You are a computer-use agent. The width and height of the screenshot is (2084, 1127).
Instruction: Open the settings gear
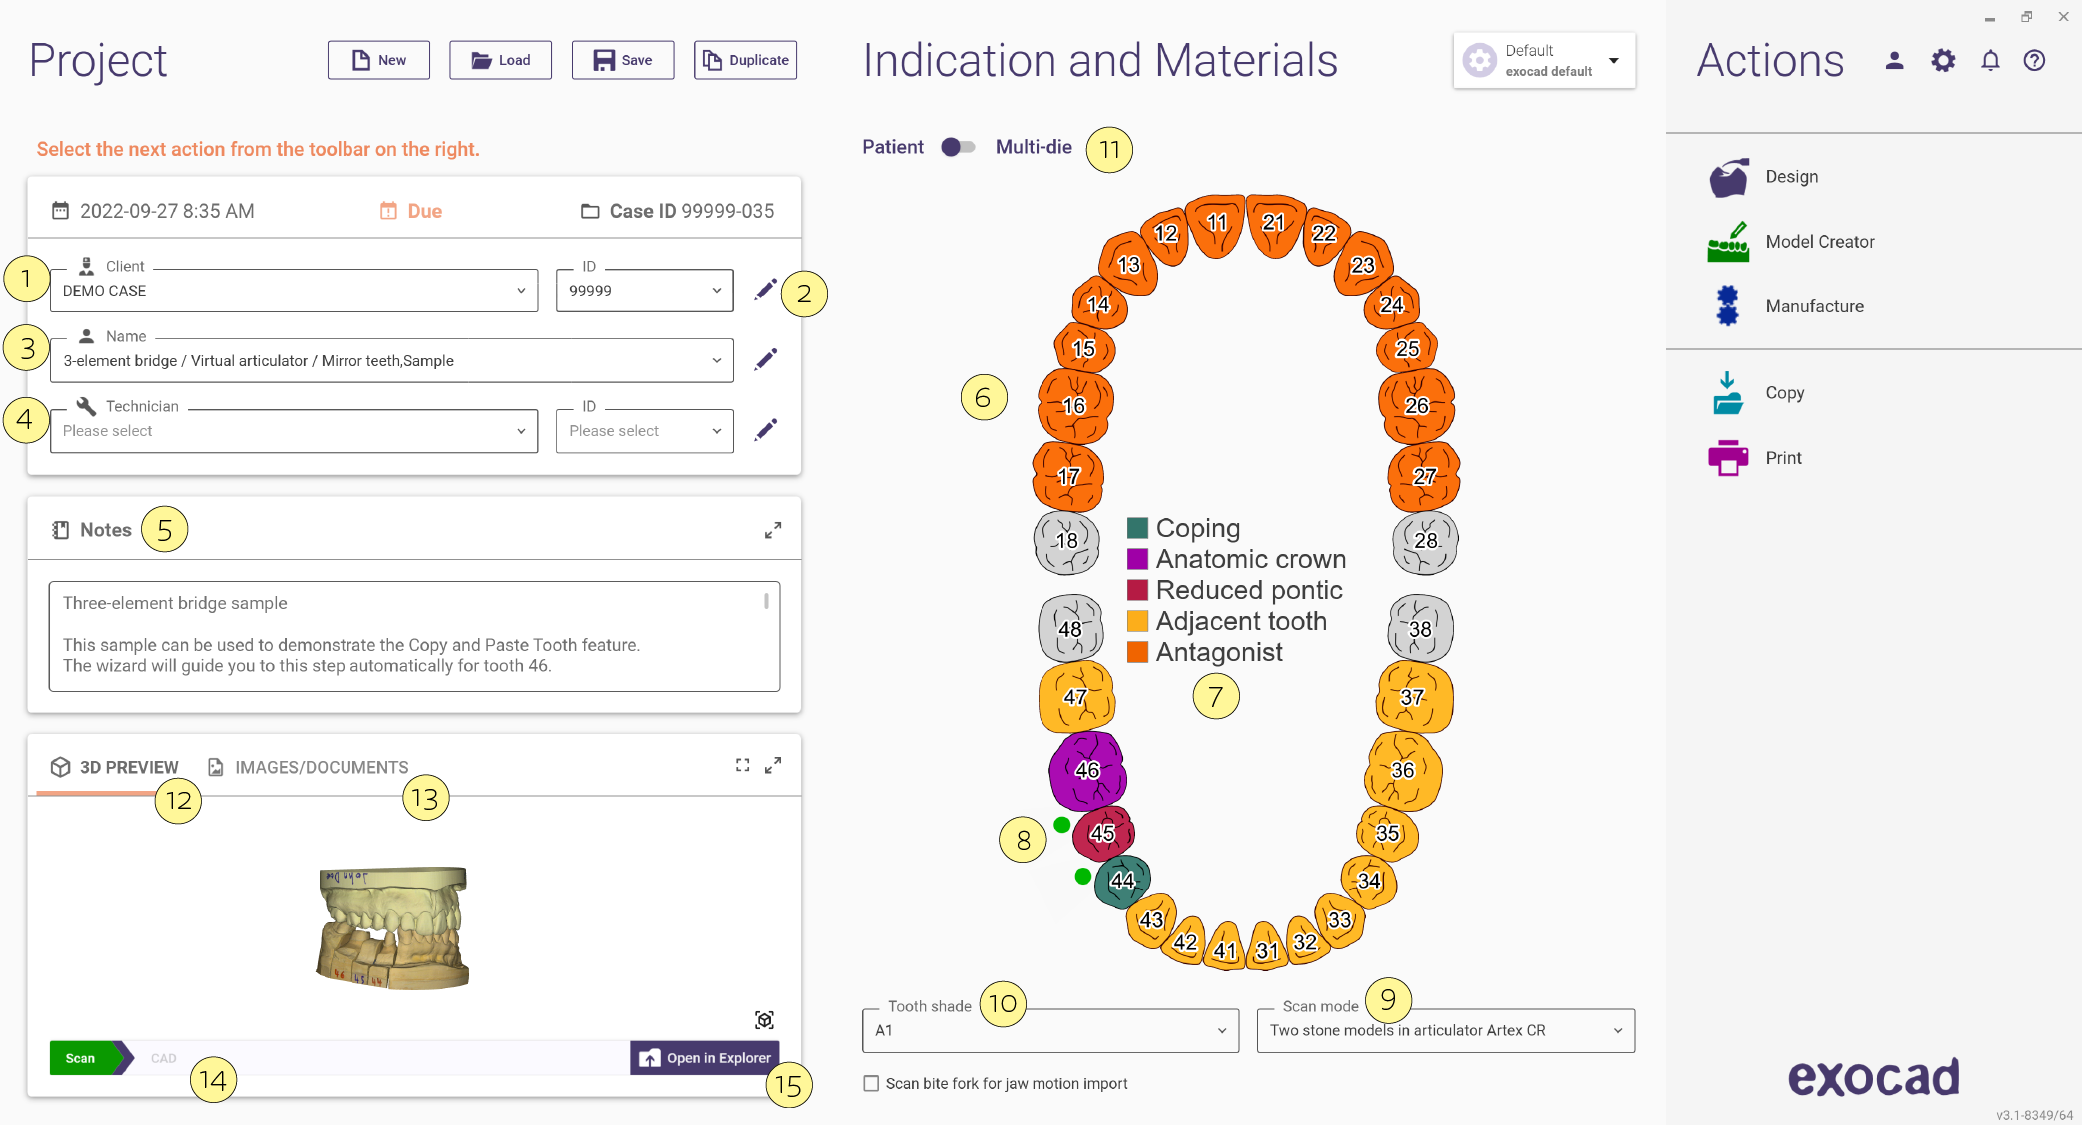1943,61
